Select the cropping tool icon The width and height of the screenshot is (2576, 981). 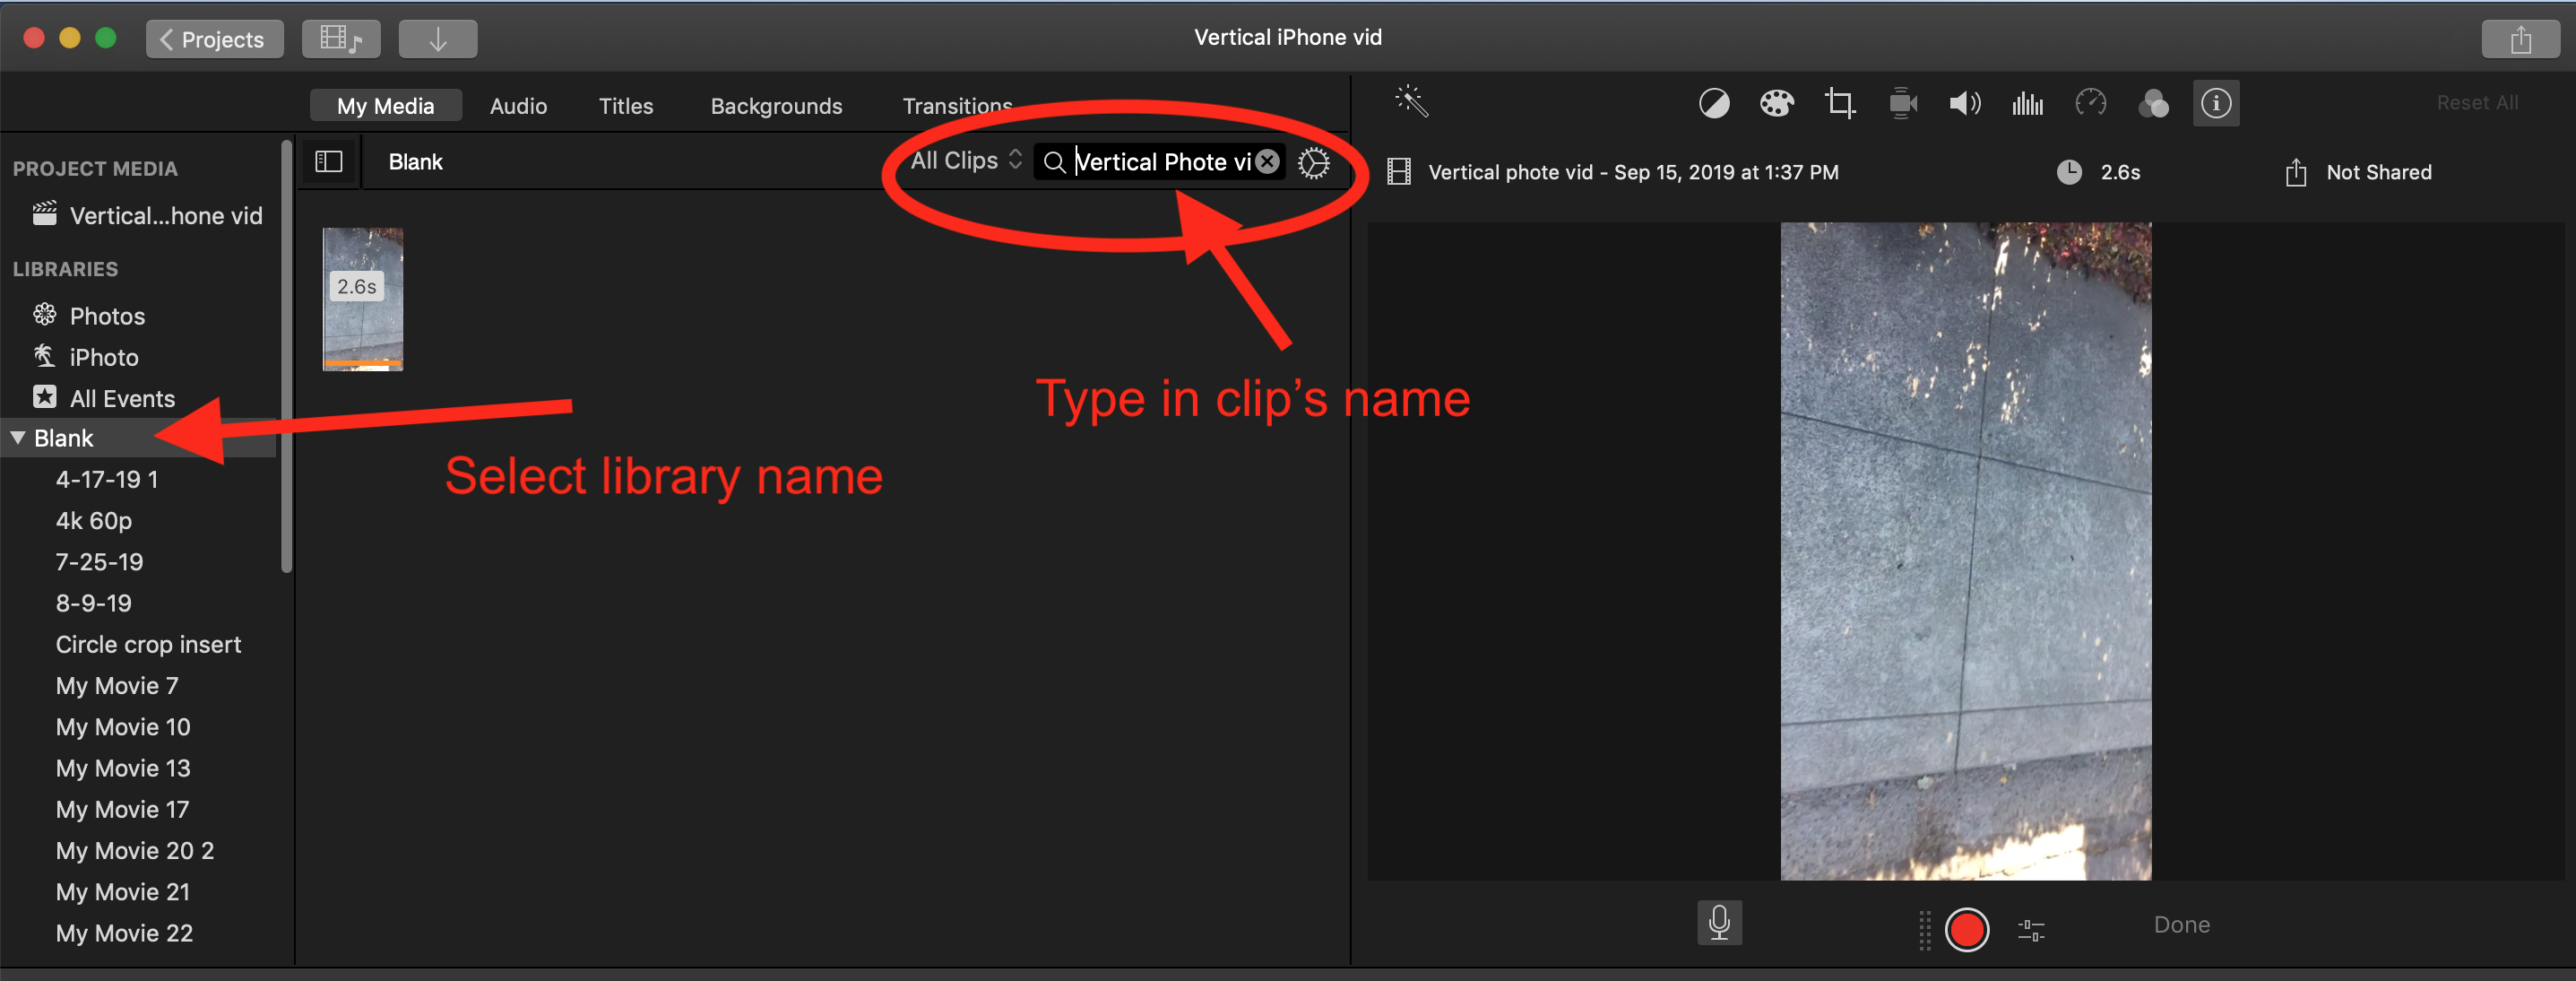click(1839, 103)
